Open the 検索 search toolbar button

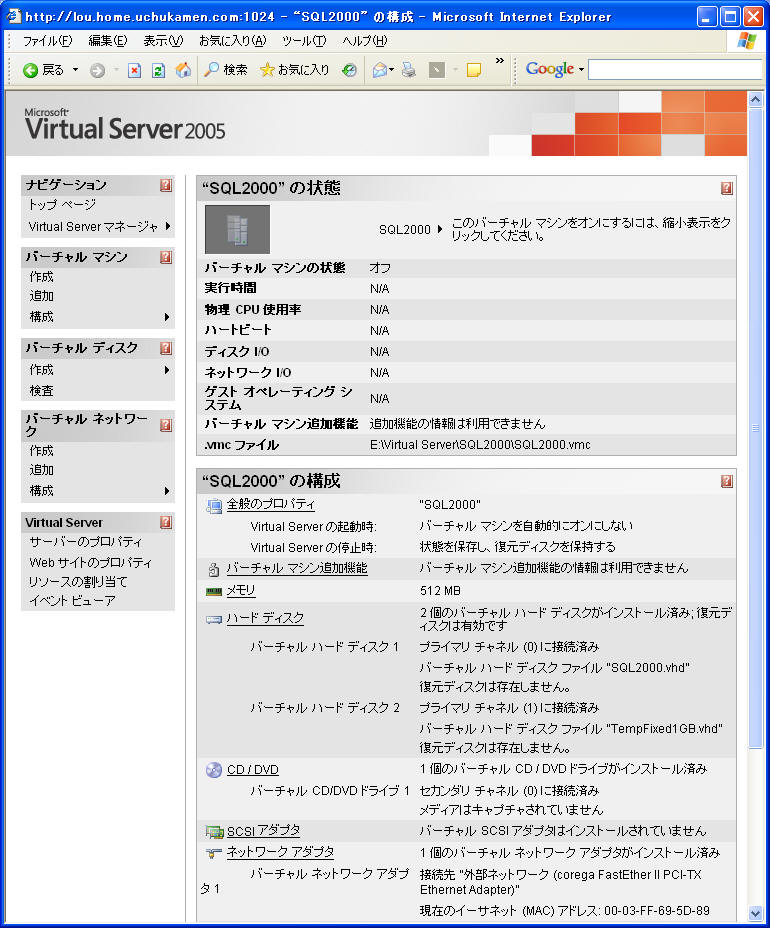225,70
